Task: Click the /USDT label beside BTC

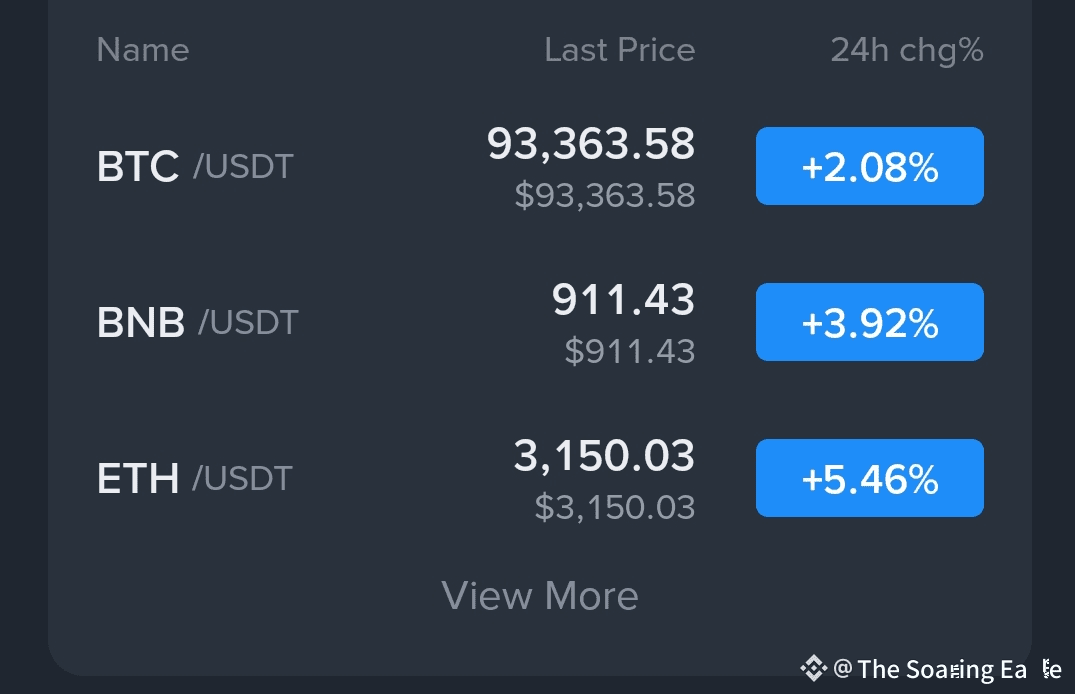Action: coord(243,166)
